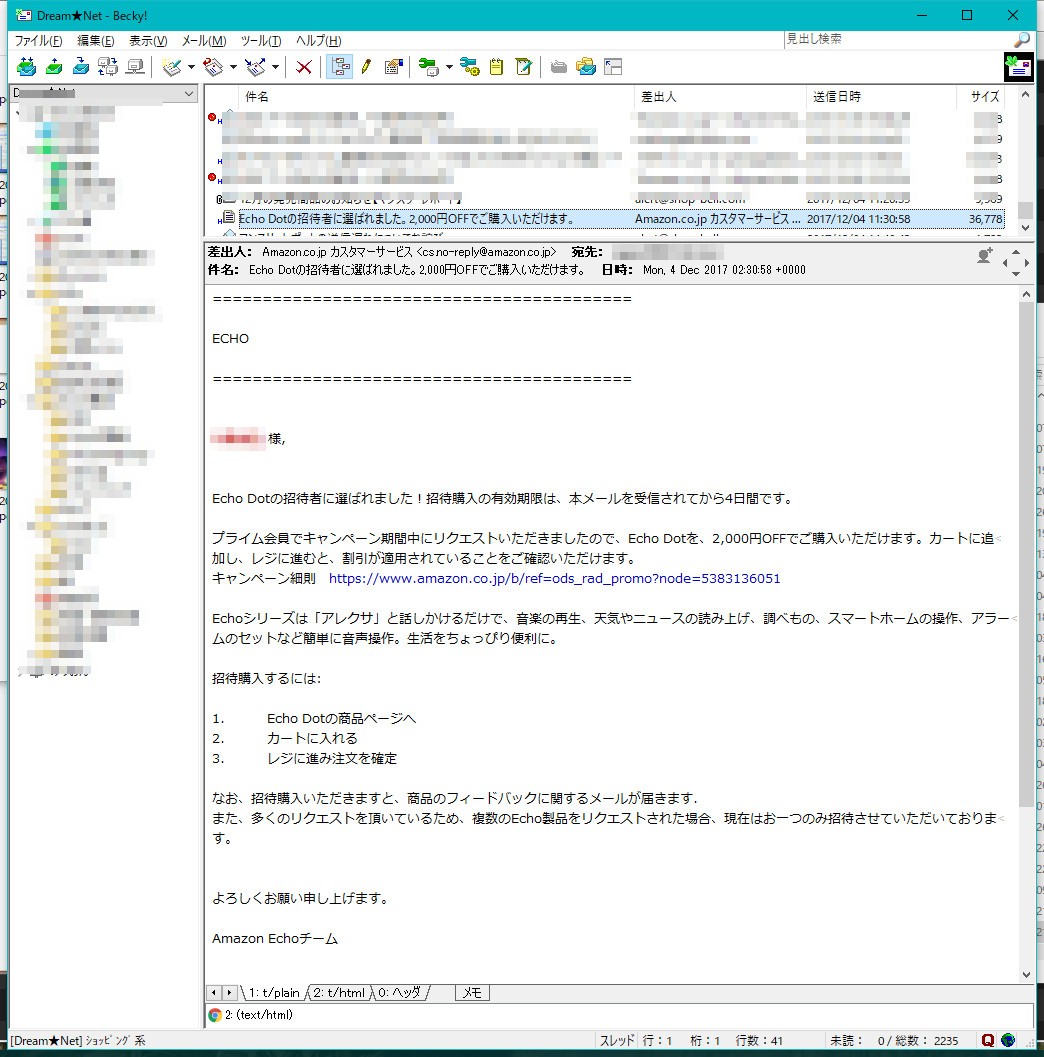Open dropdown arrow beside green wrench icon
This screenshot has height=1057, width=1044.
(449, 67)
